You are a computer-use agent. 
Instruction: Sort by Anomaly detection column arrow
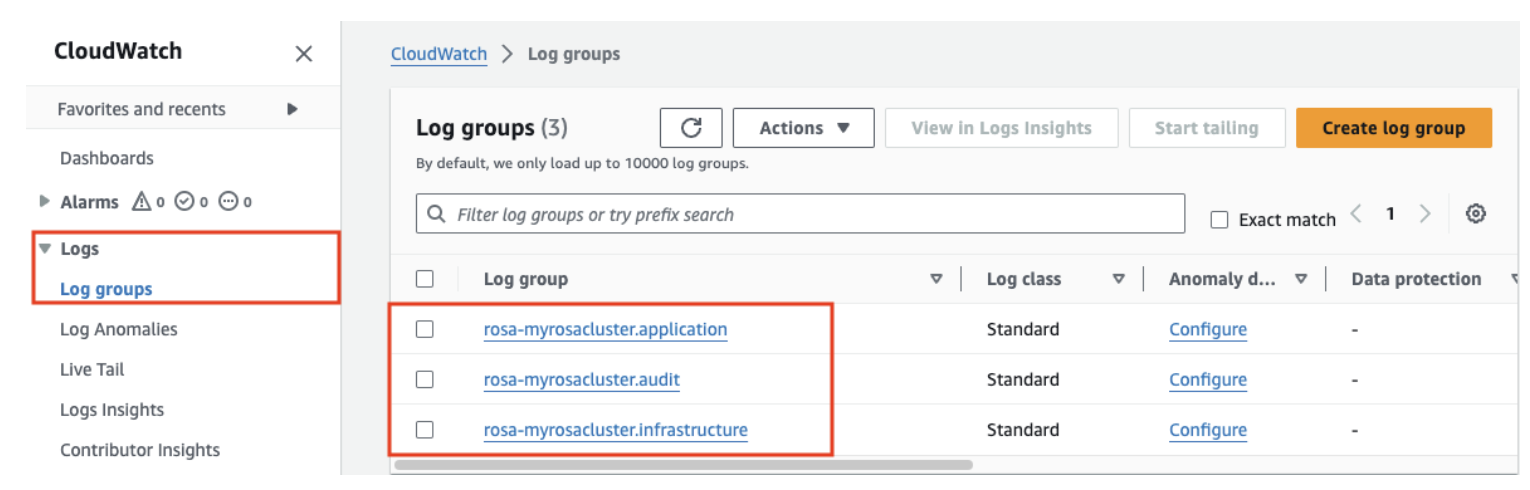[x=1300, y=280]
